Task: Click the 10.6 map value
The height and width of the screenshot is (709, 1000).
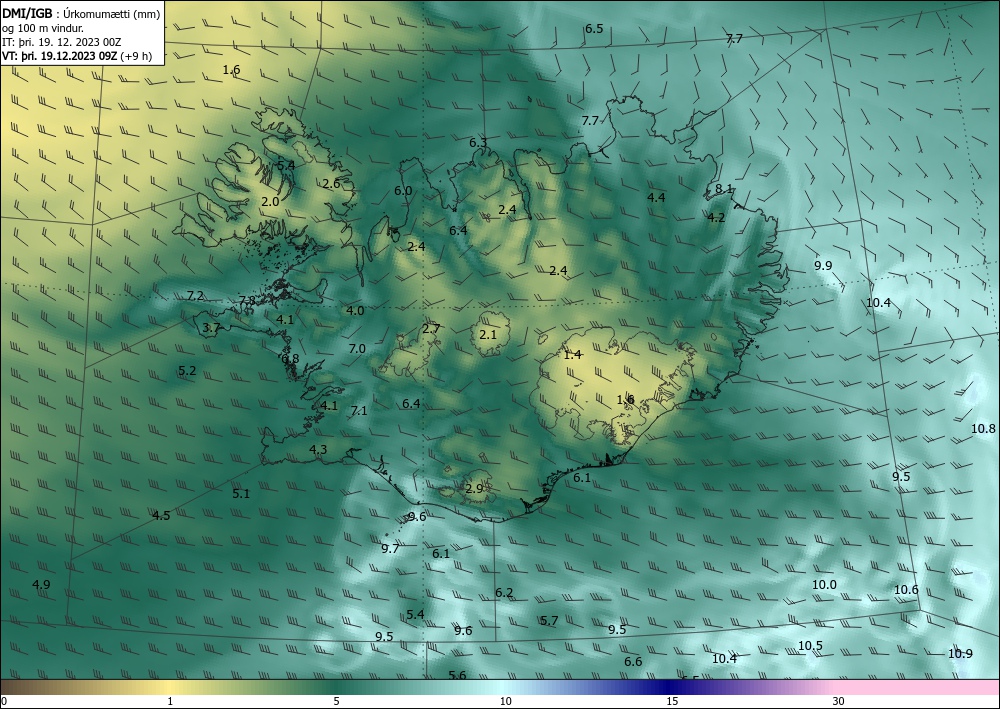Action: click(x=906, y=590)
